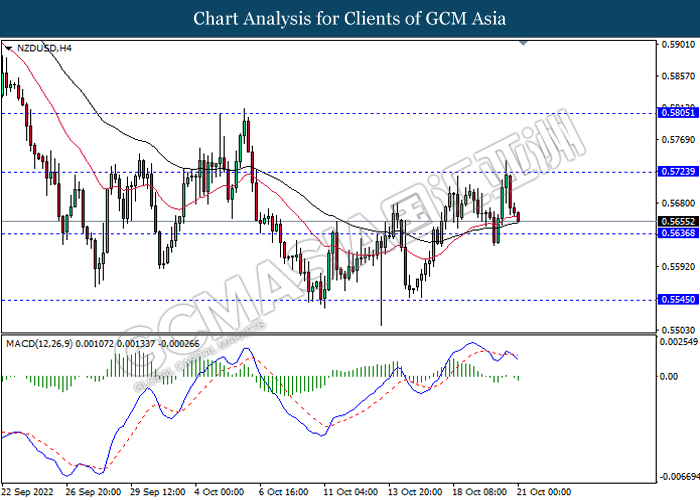This screenshot has width=700, height=500.
Task: Click the 0.55030 price axis value
Action: point(679,330)
